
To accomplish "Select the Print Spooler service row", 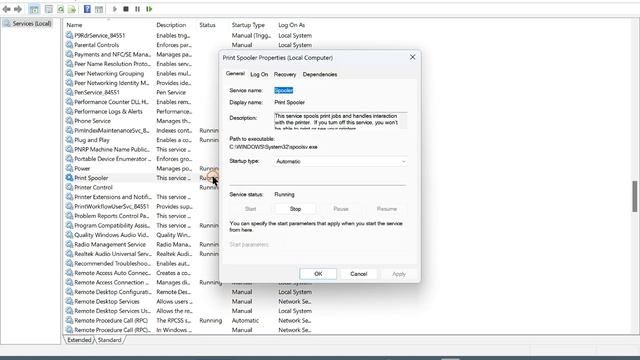I will coord(142,178).
